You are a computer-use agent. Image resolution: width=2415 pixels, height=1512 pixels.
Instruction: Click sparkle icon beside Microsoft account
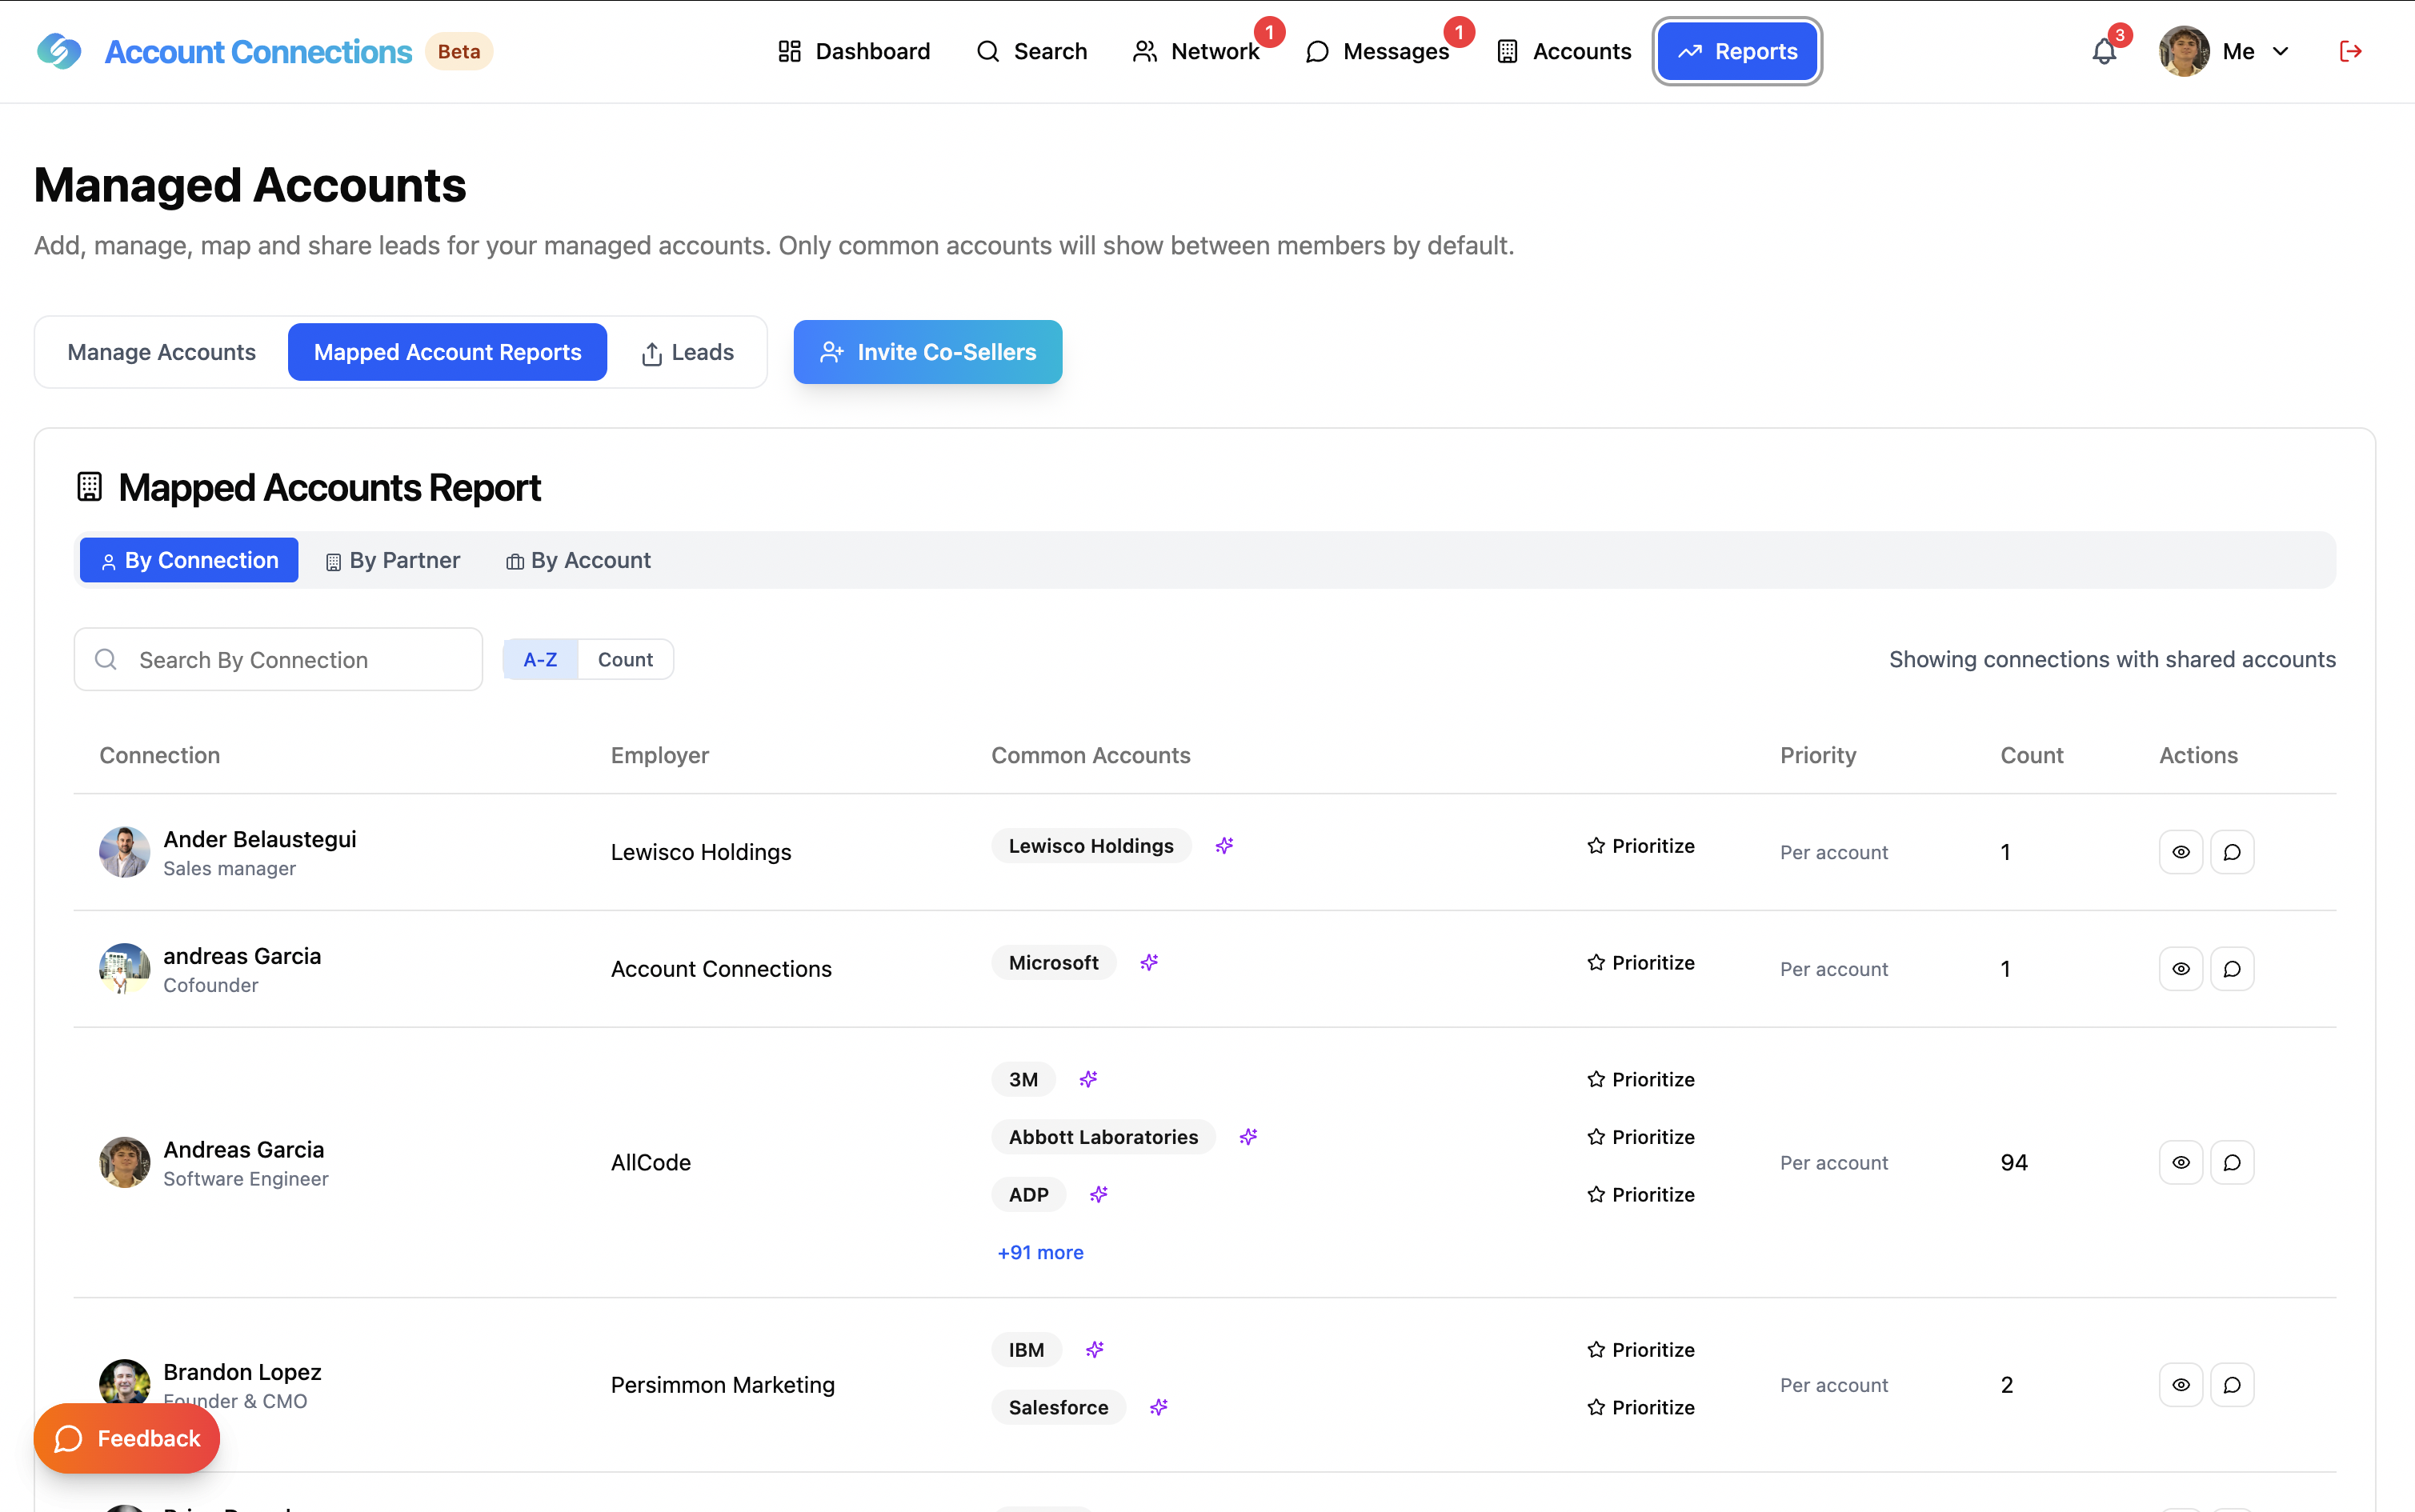[x=1149, y=962]
